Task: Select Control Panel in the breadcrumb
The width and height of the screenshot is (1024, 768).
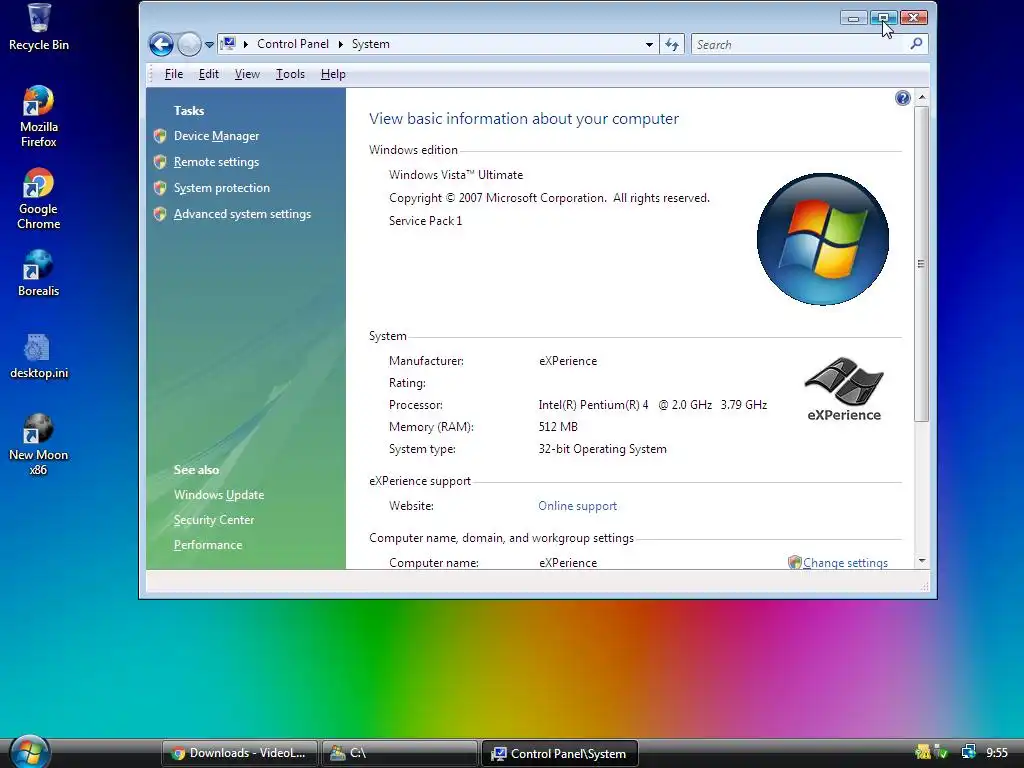Action: pos(293,44)
